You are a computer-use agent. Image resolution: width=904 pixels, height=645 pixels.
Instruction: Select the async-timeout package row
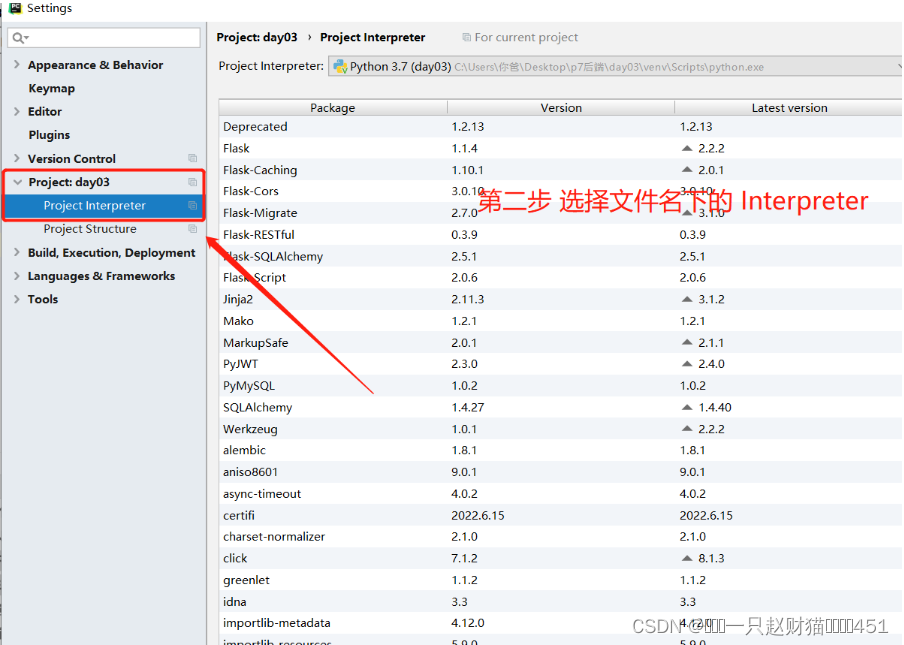[x=560, y=493]
